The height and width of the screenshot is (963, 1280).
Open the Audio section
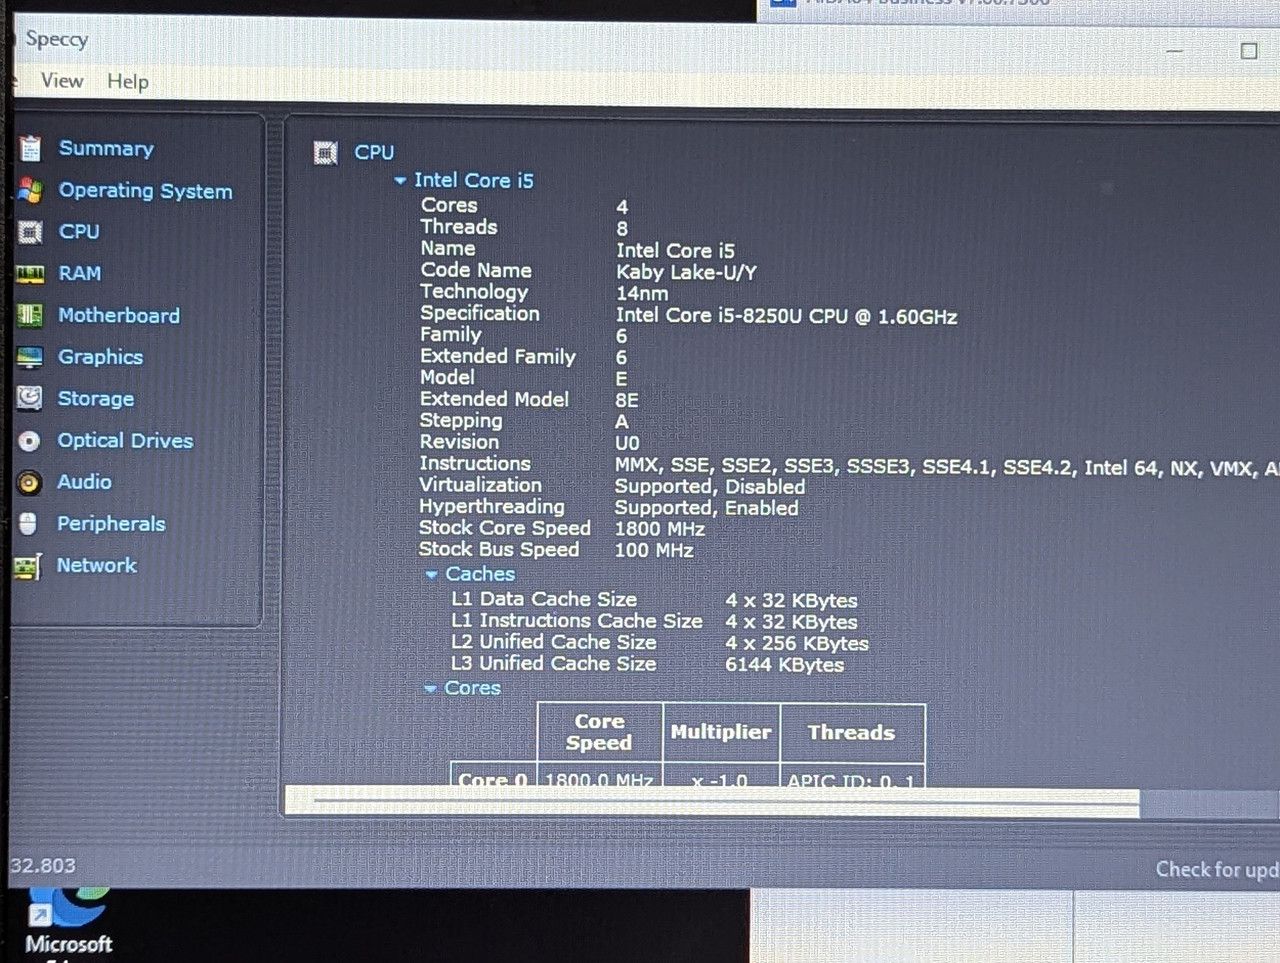(84, 482)
